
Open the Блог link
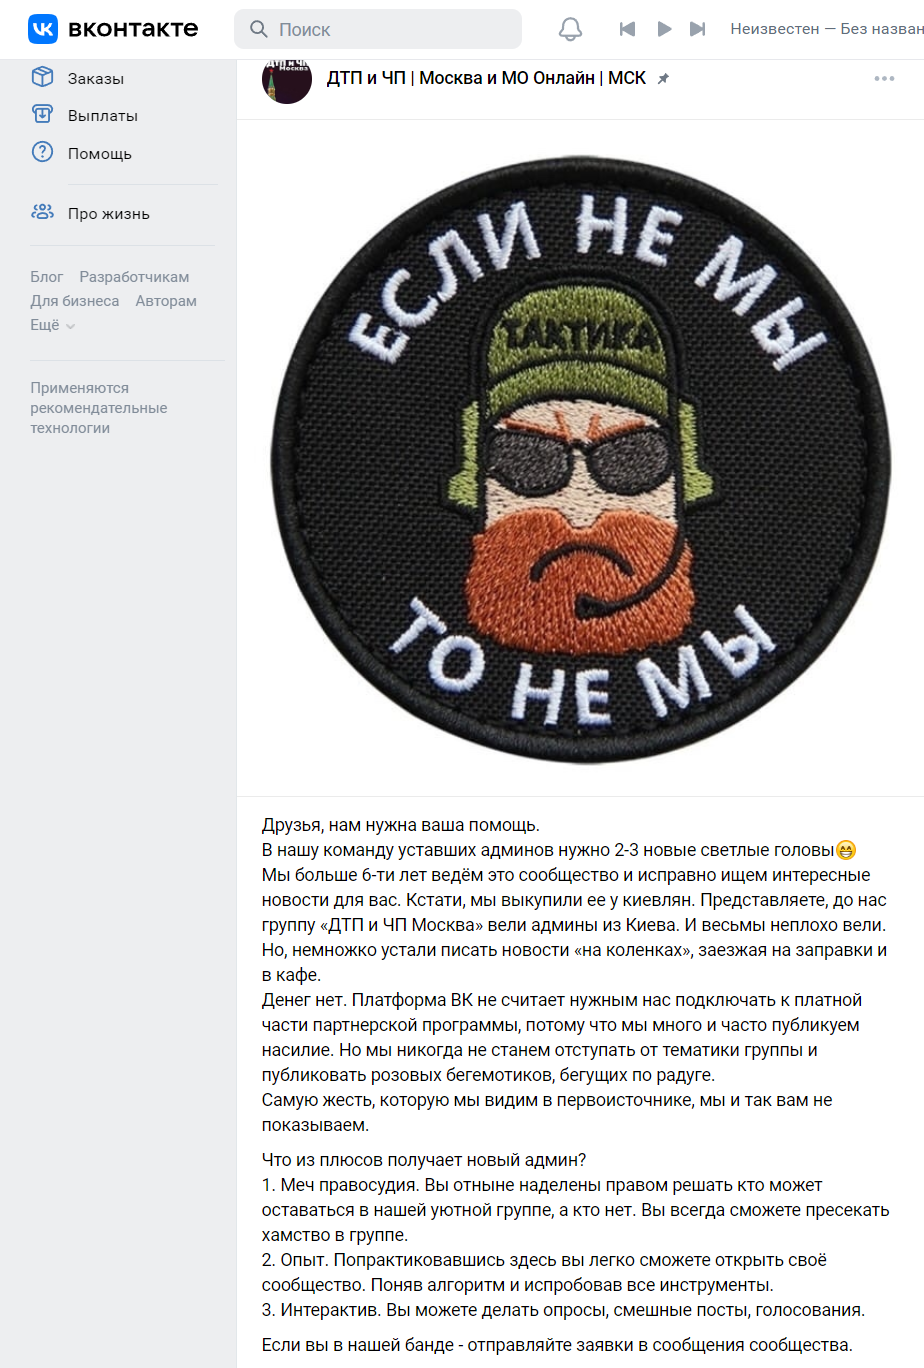pyautogui.click(x=46, y=277)
